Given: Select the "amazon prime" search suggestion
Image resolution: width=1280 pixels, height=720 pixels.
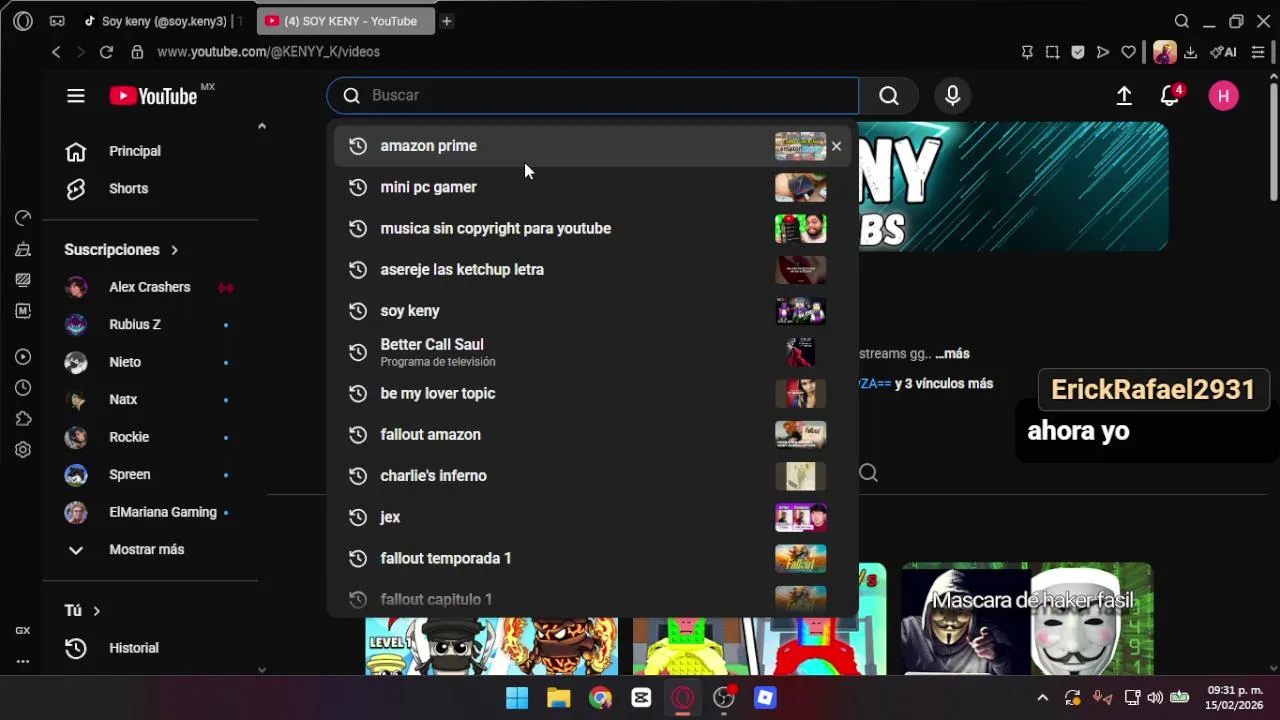Looking at the screenshot, I should click(592, 146).
